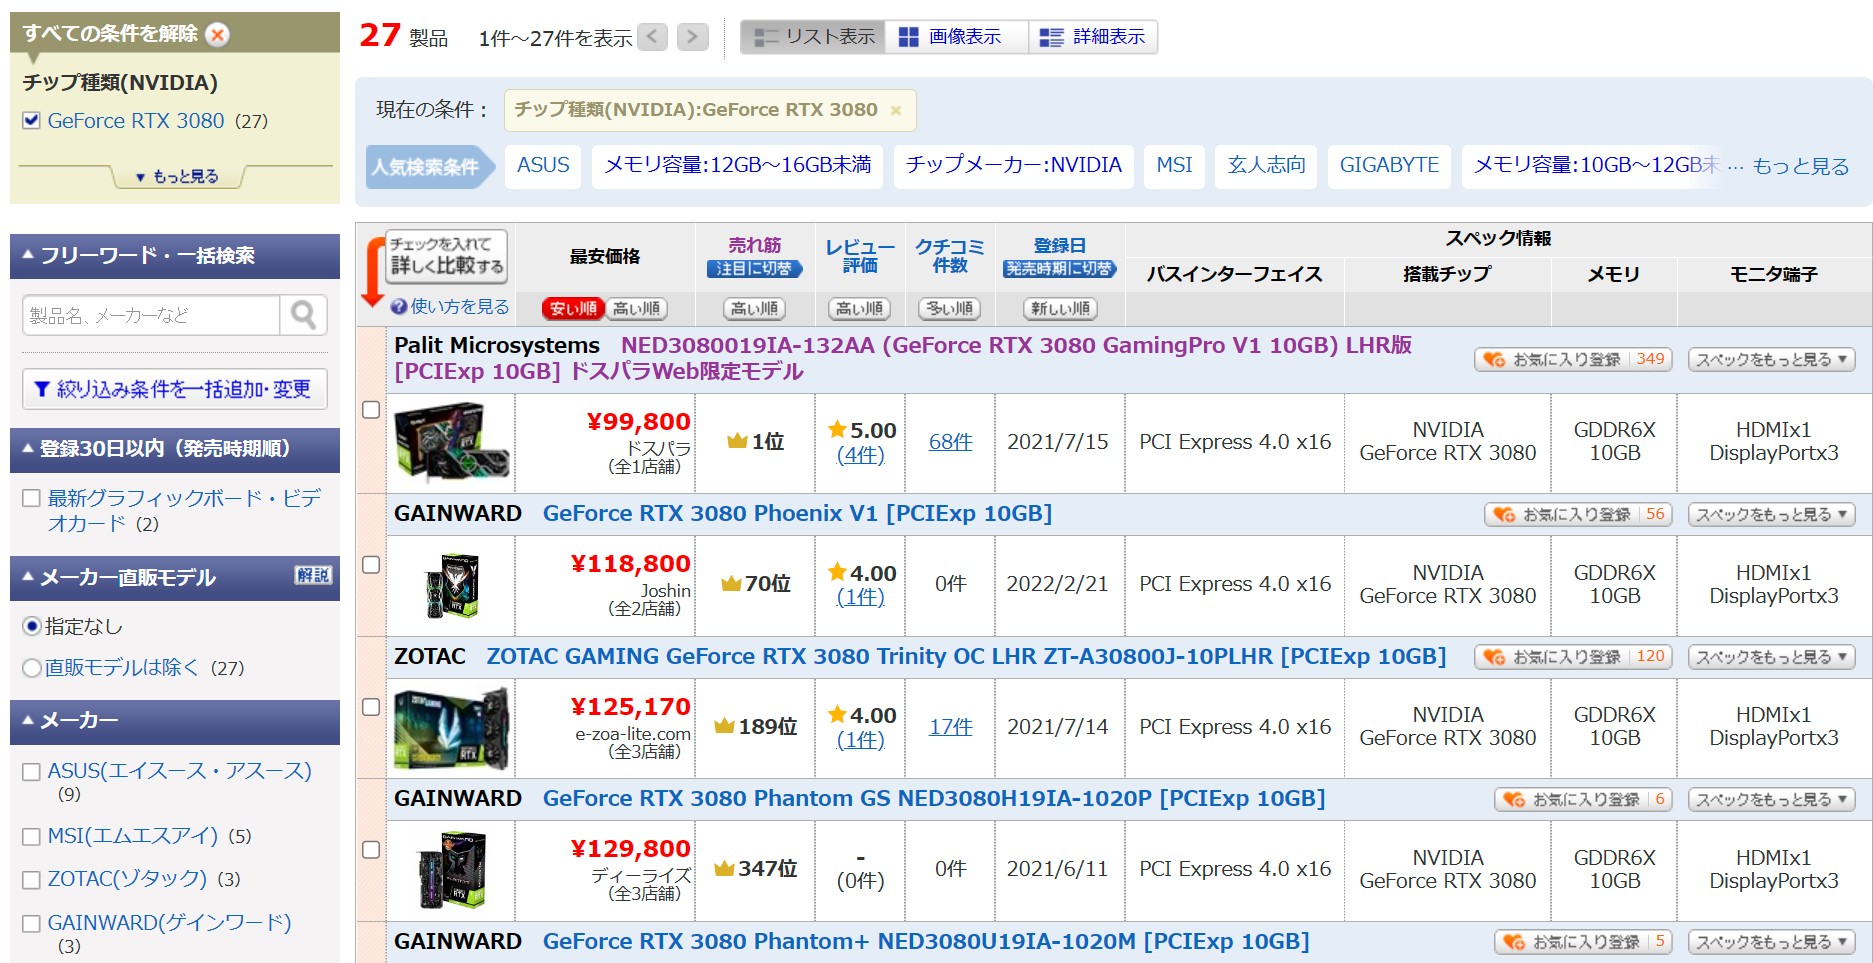Remove the GeForce RTX 3080 condition tag
Viewport: 1873px width, 963px height.
point(896,111)
